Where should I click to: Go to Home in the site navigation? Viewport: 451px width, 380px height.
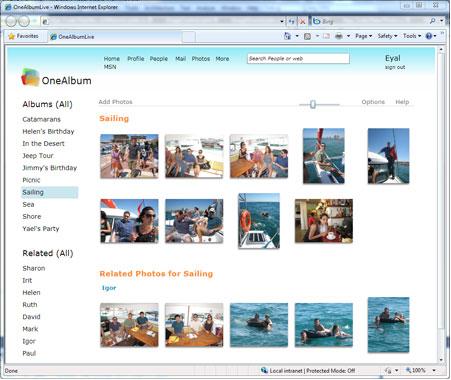[112, 59]
